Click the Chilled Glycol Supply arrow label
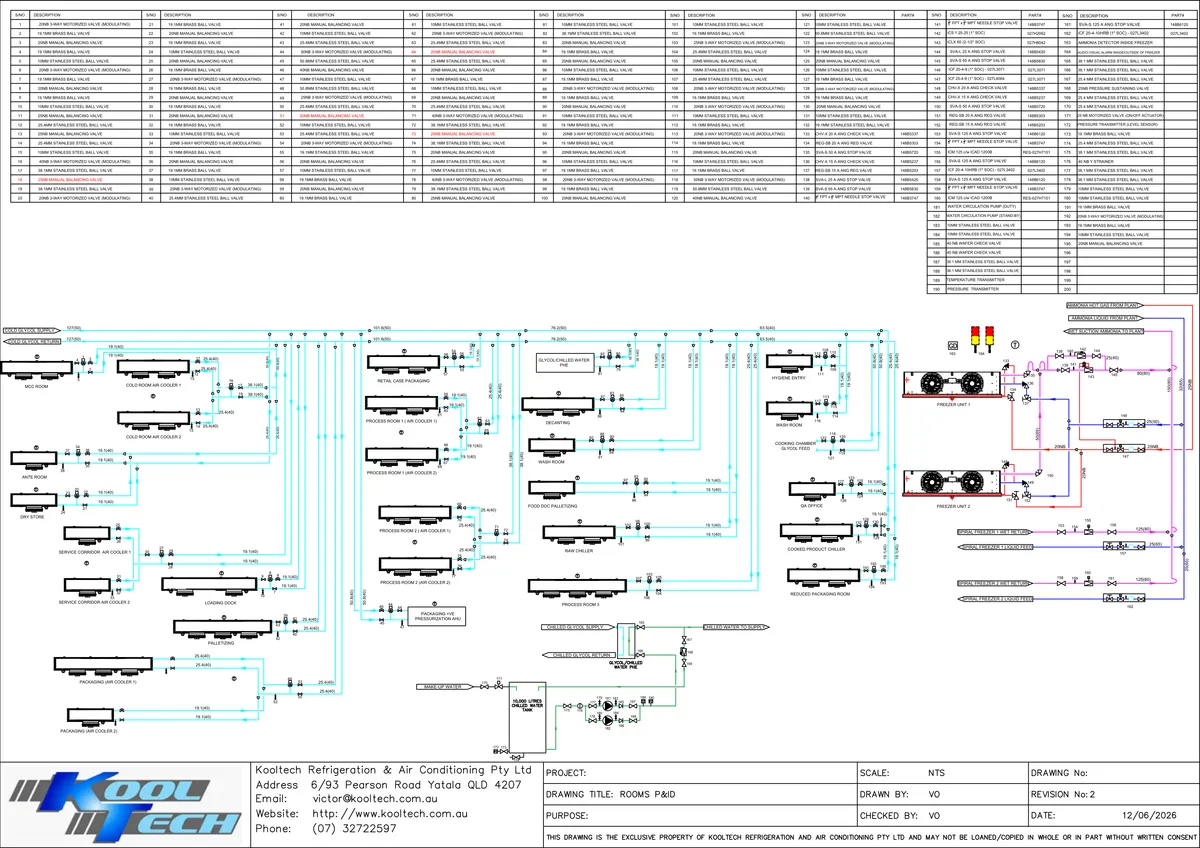 [x=578, y=627]
